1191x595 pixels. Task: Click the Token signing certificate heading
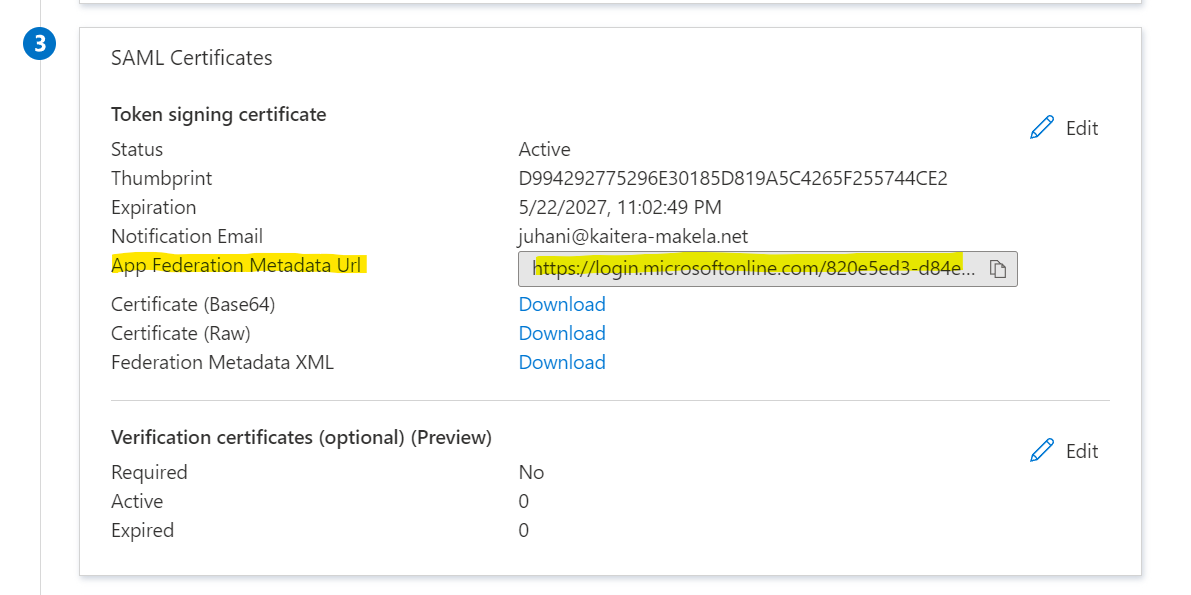click(x=219, y=115)
